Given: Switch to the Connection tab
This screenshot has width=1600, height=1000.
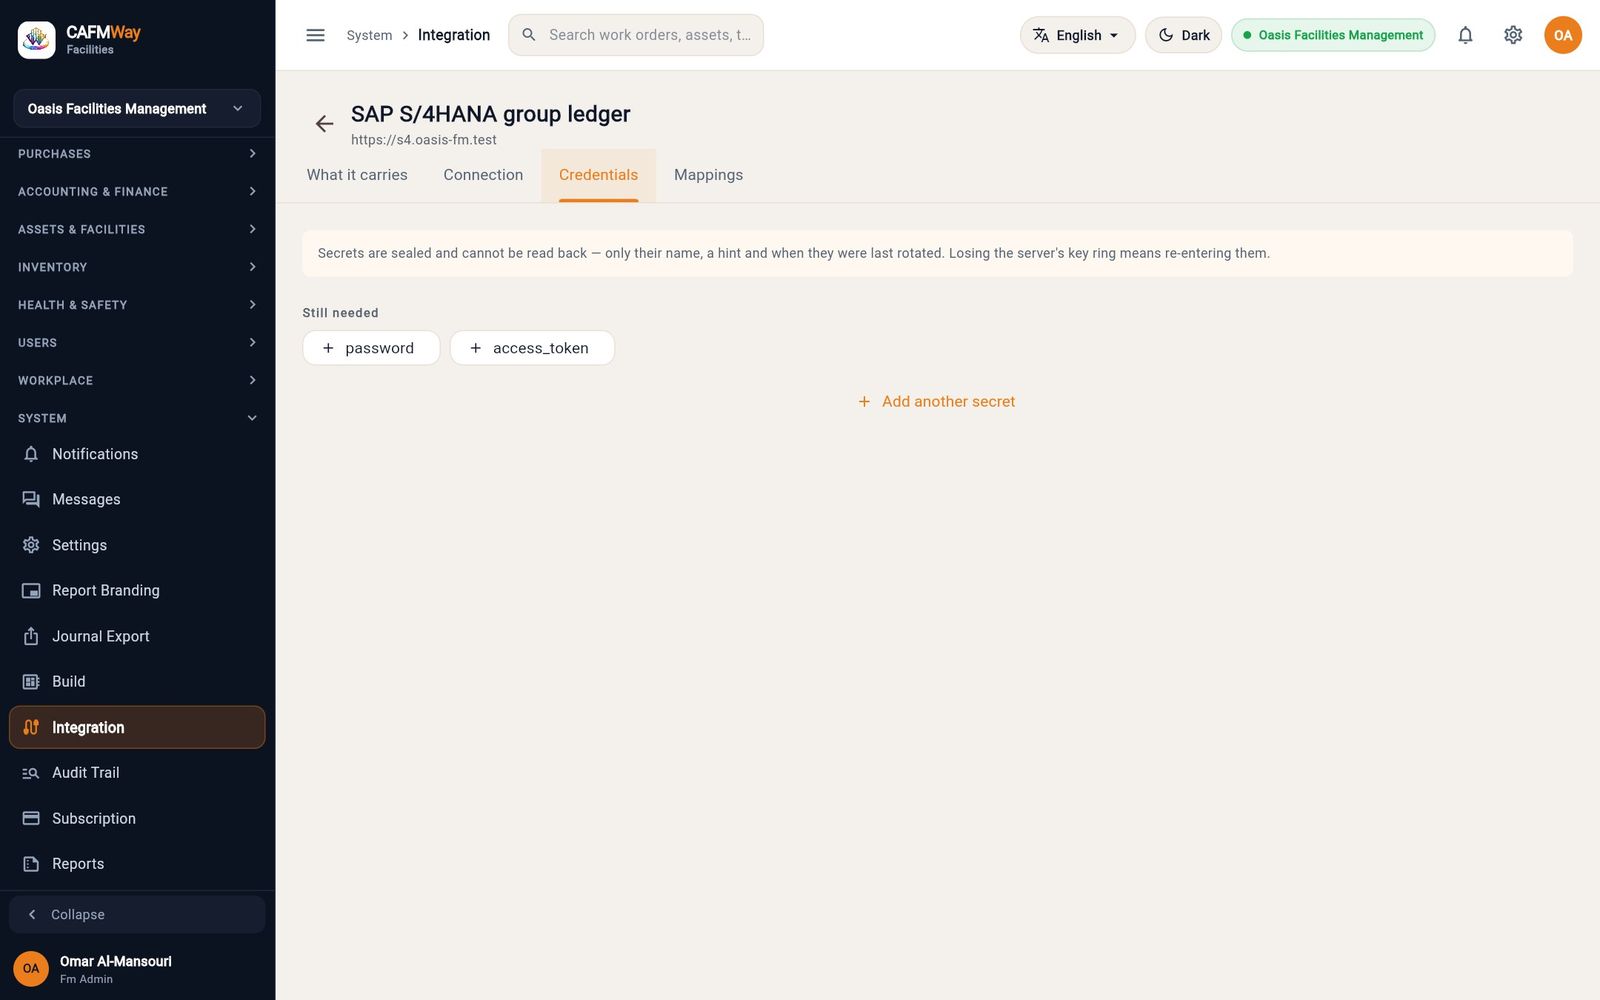Looking at the screenshot, I should click(483, 175).
